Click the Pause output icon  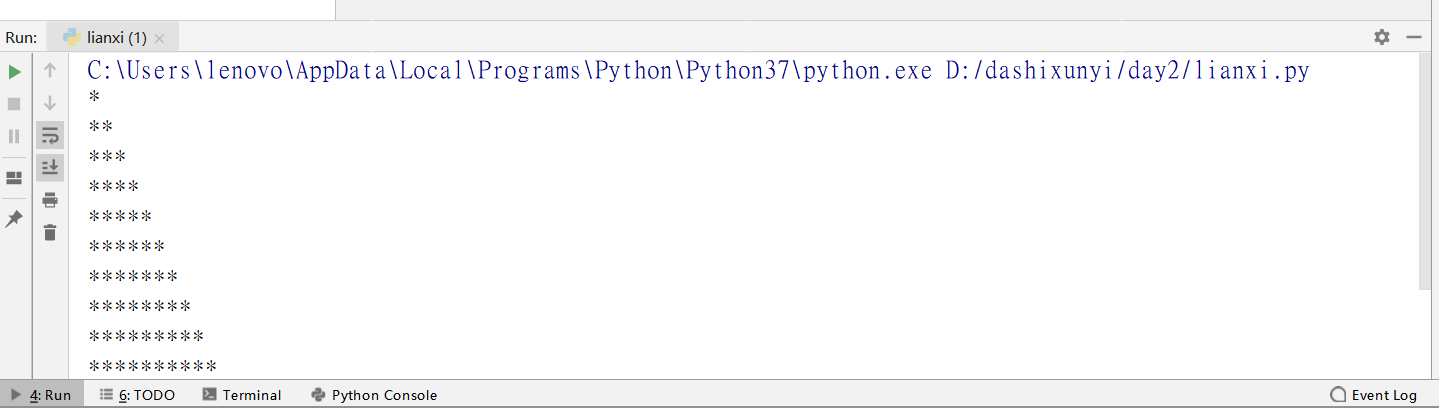click(x=14, y=136)
